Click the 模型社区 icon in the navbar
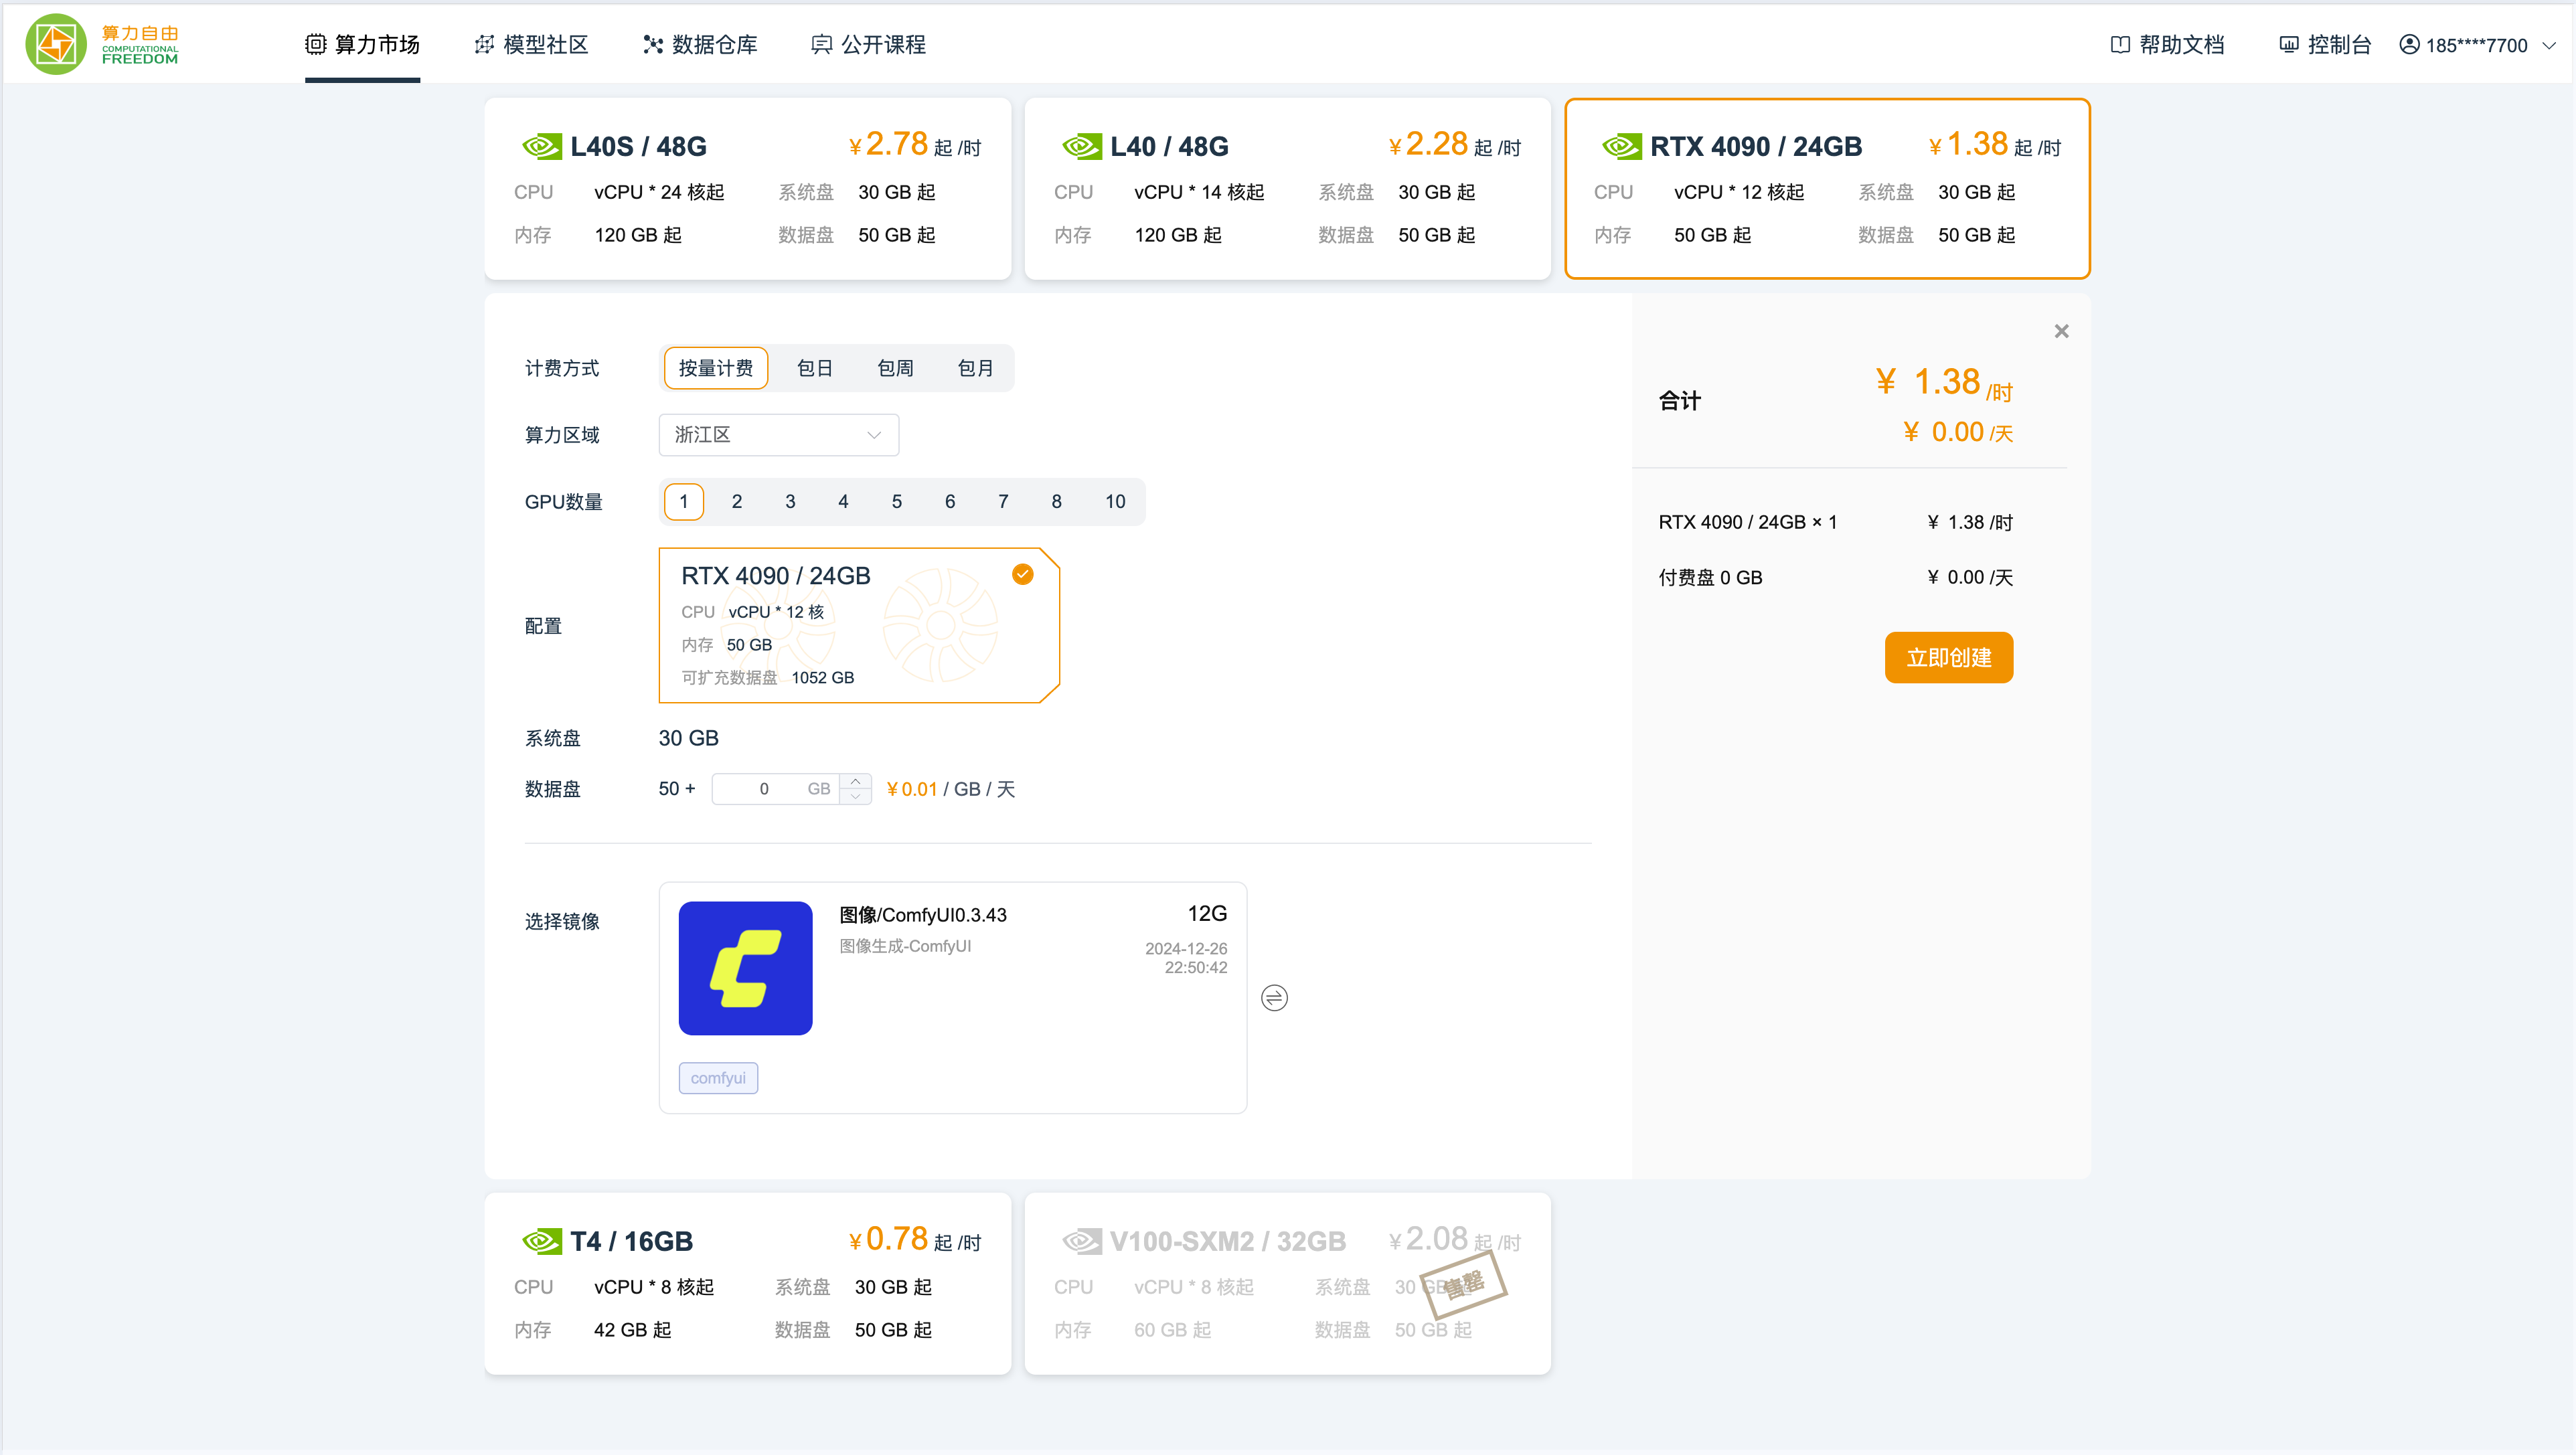Image resolution: width=2576 pixels, height=1455 pixels. [483, 45]
